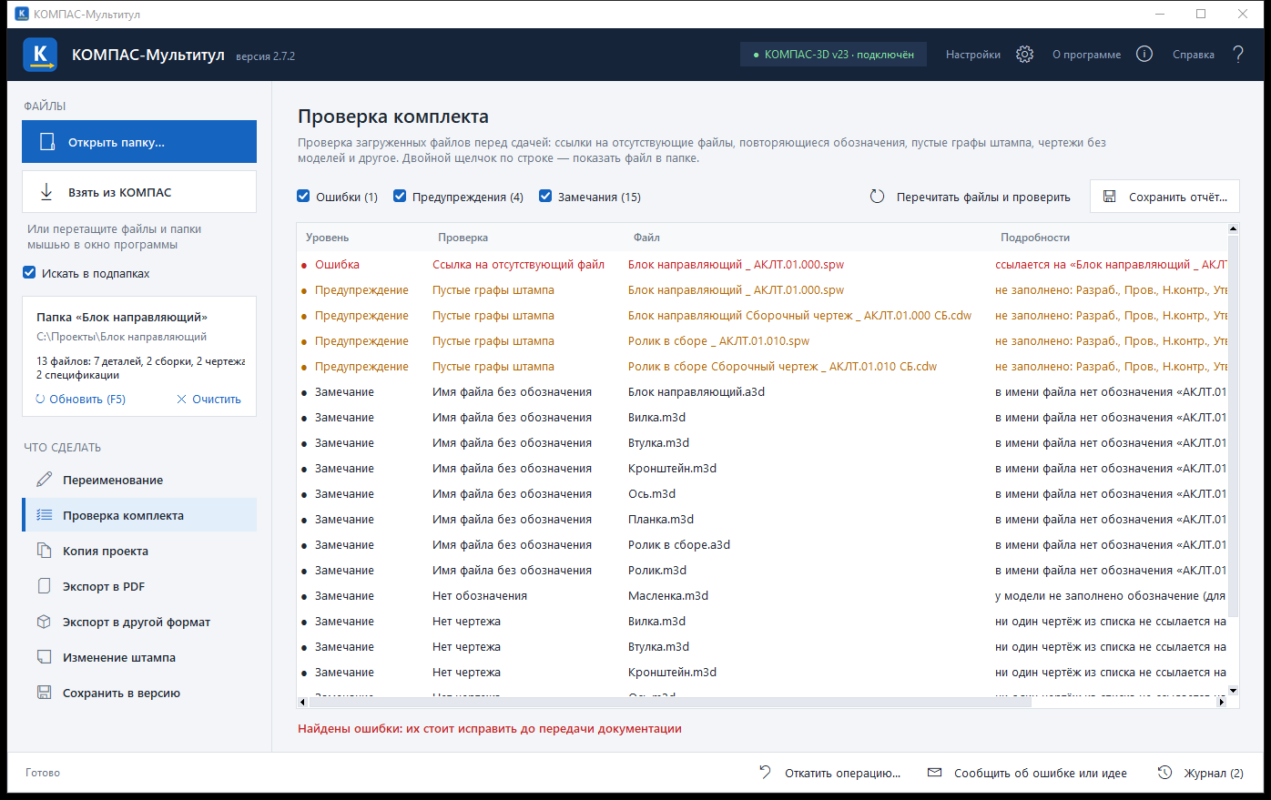Click the download arrow icon for Взять из КОМПАС
Image resolution: width=1271 pixels, height=800 pixels.
46,192
